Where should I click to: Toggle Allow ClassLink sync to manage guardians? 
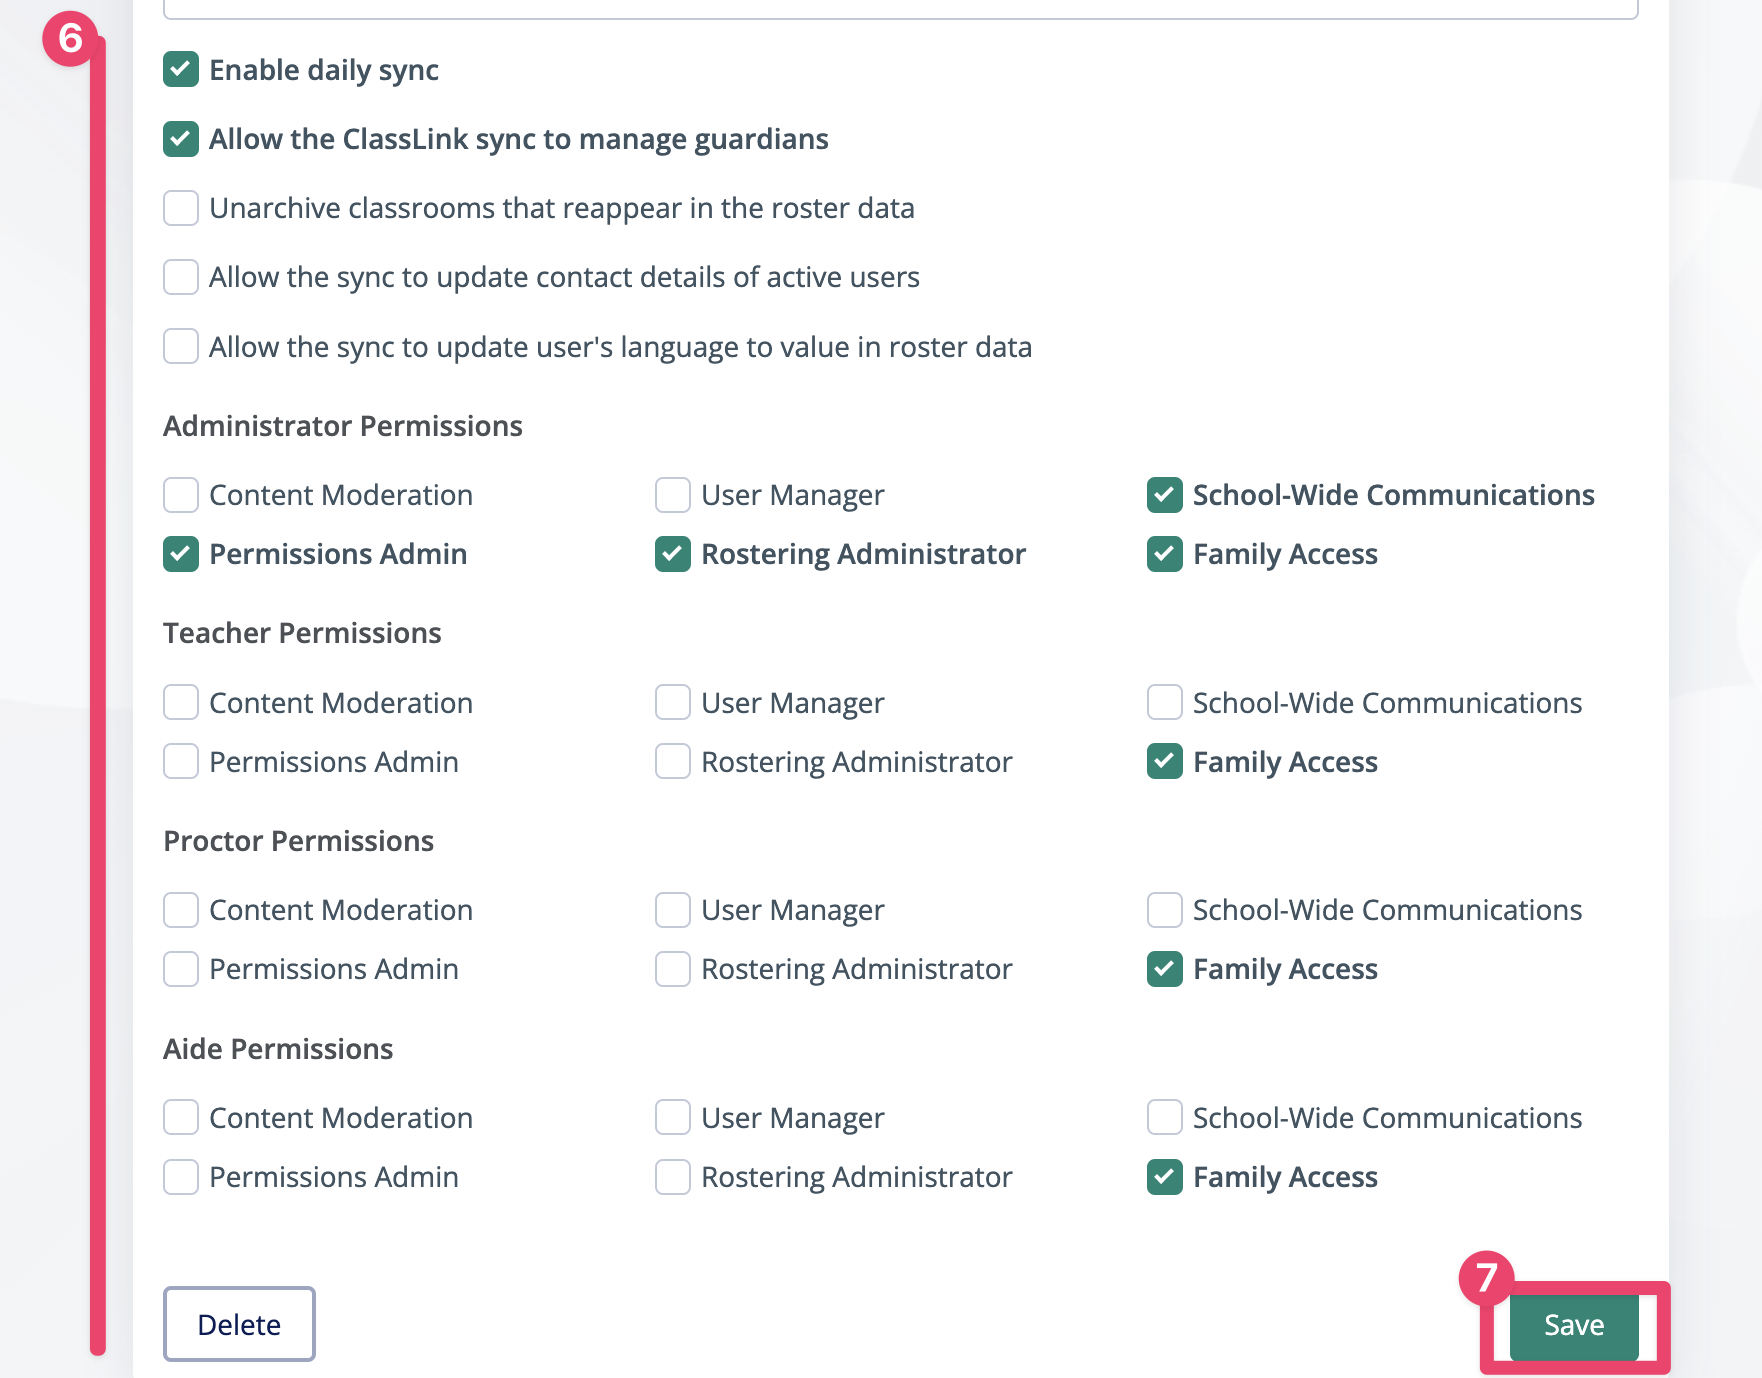(x=181, y=139)
